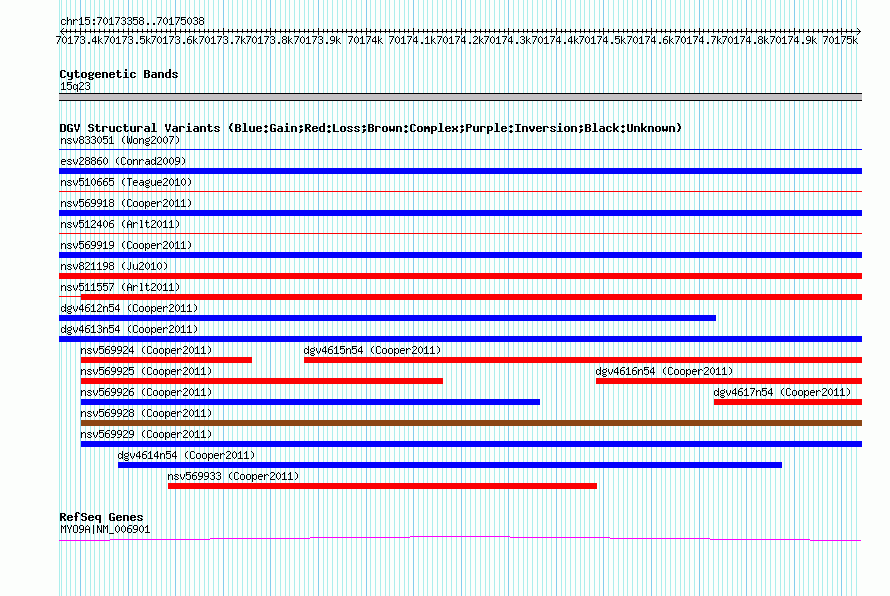
Task: Select the red nsv569933 loss bar
Action: (383, 486)
